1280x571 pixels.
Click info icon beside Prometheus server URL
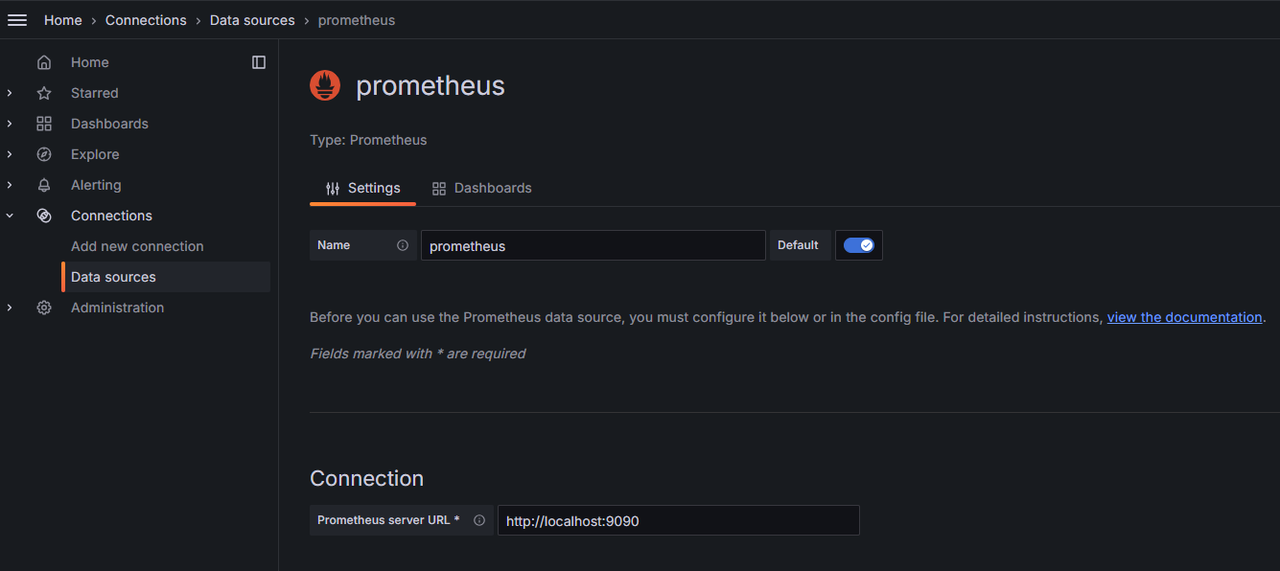(479, 520)
